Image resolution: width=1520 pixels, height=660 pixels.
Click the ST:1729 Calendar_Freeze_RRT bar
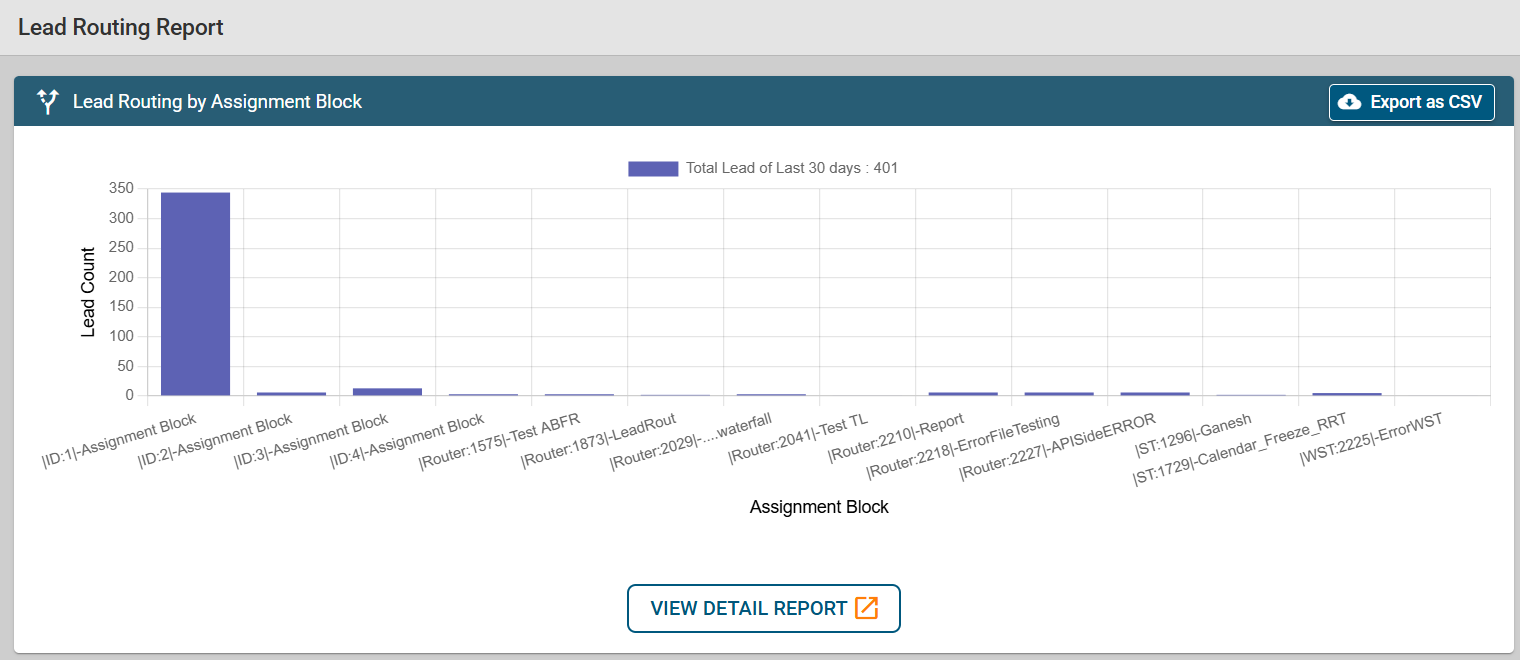click(1347, 394)
